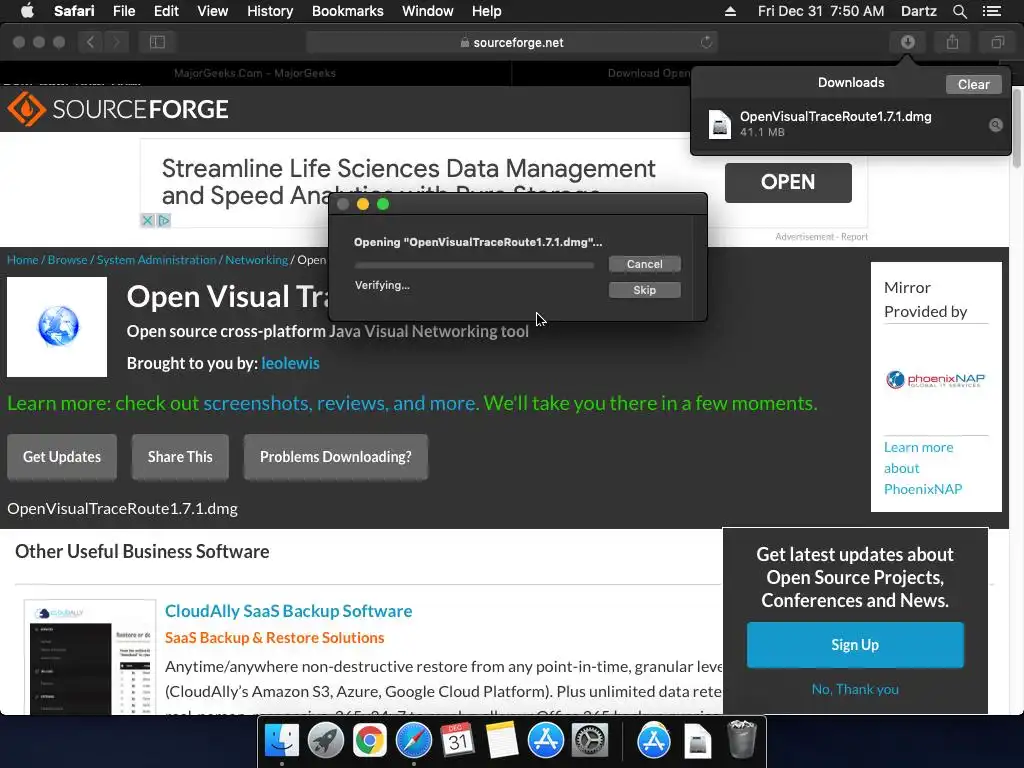This screenshot has height=768, width=1024.
Task: Show downloaded dmg in Finder magnifier
Action: 995,125
